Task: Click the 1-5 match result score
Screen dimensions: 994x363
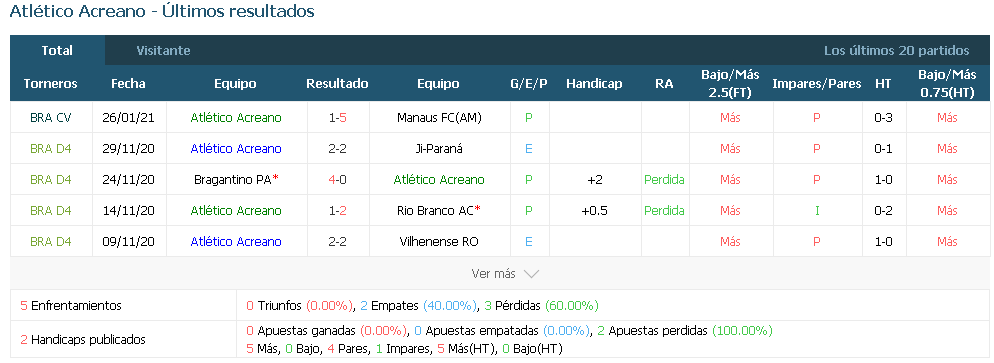Action: click(338, 118)
